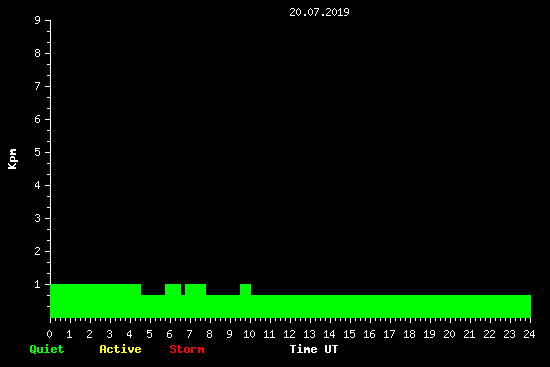The height and width of the screenshot is (367, 550).
Task: Click the Kp value 1 axis label
Action: [x=38, y=284]
